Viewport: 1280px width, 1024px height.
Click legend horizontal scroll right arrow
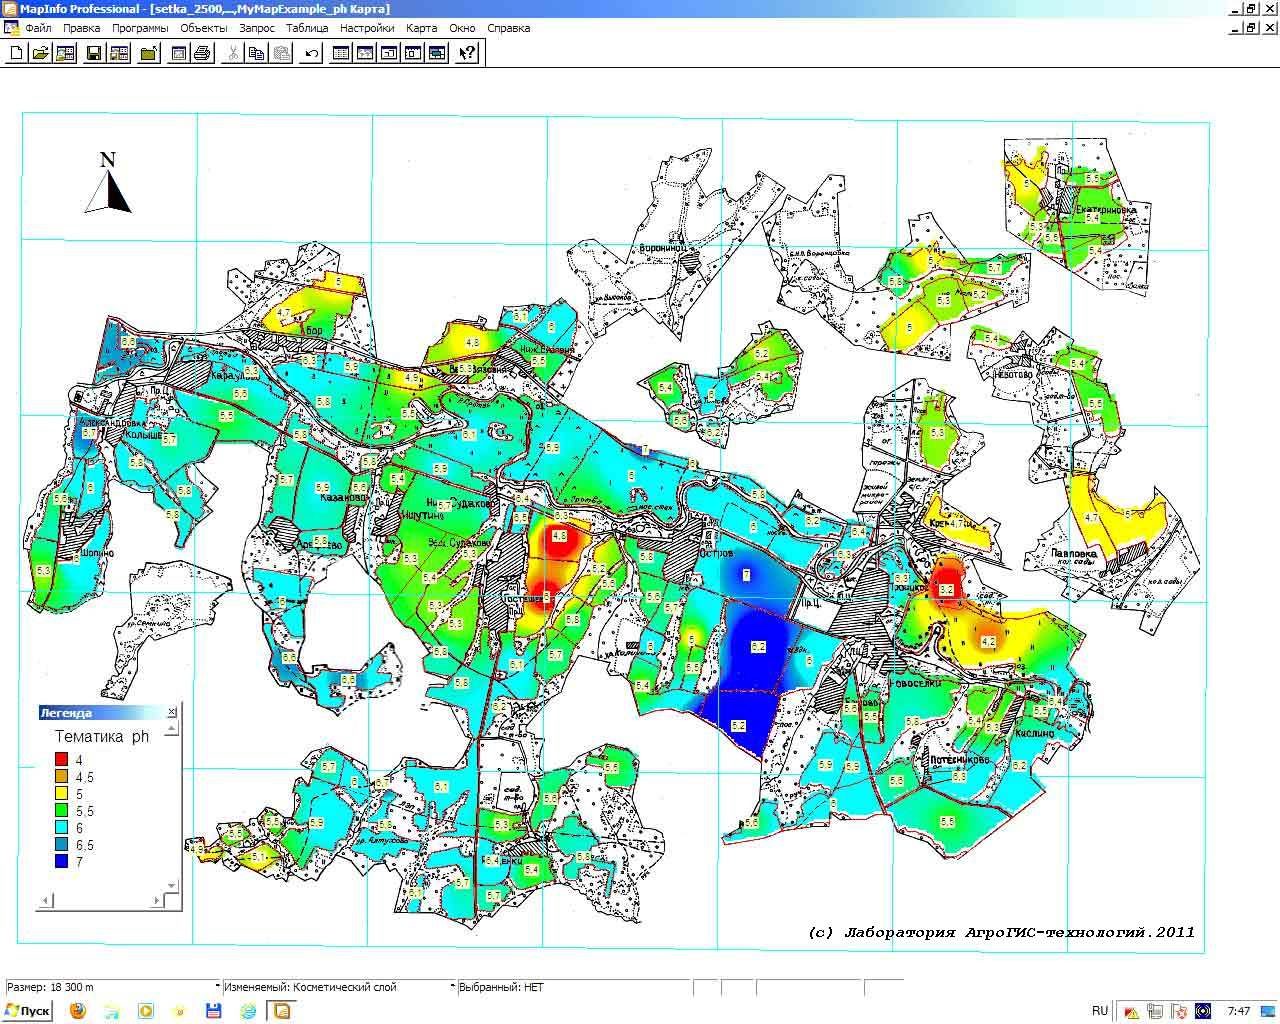(157, 901)
